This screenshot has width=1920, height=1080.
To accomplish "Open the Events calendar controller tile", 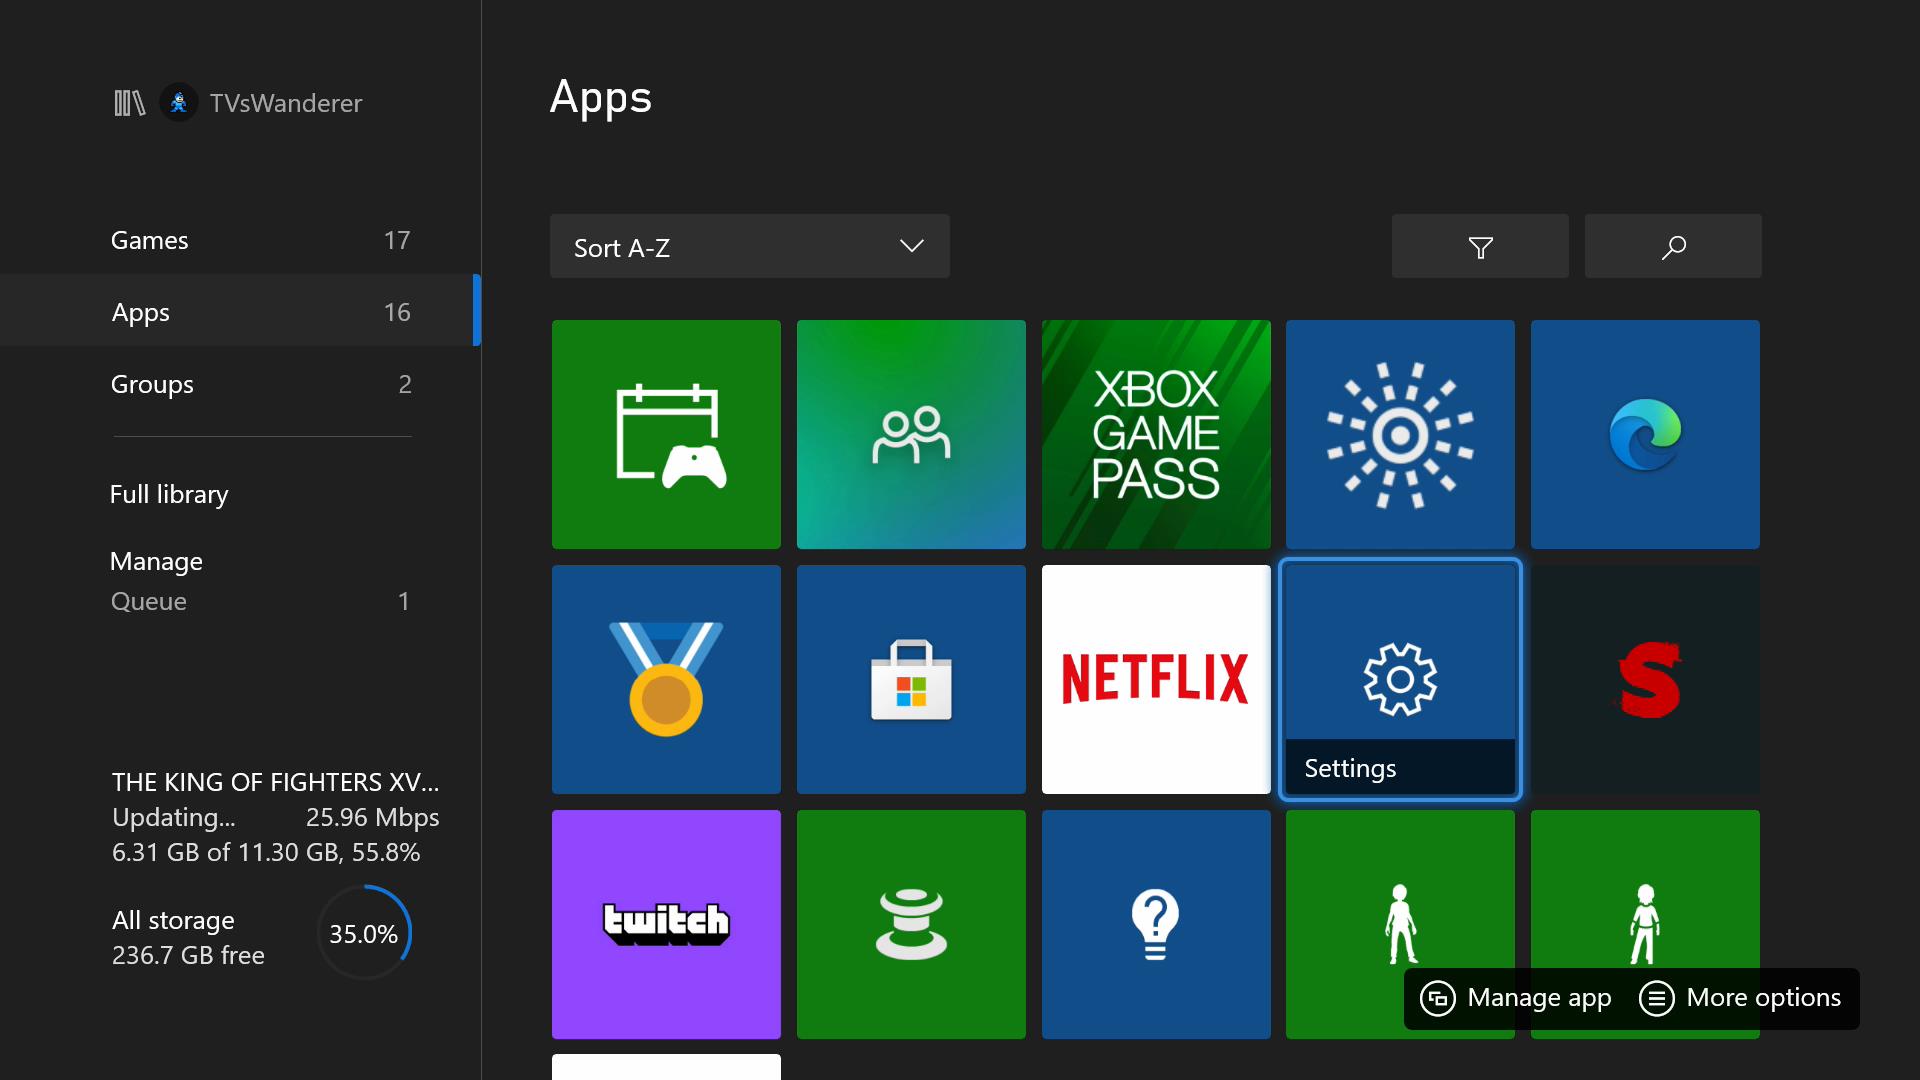I will click(x=666, y=434).
